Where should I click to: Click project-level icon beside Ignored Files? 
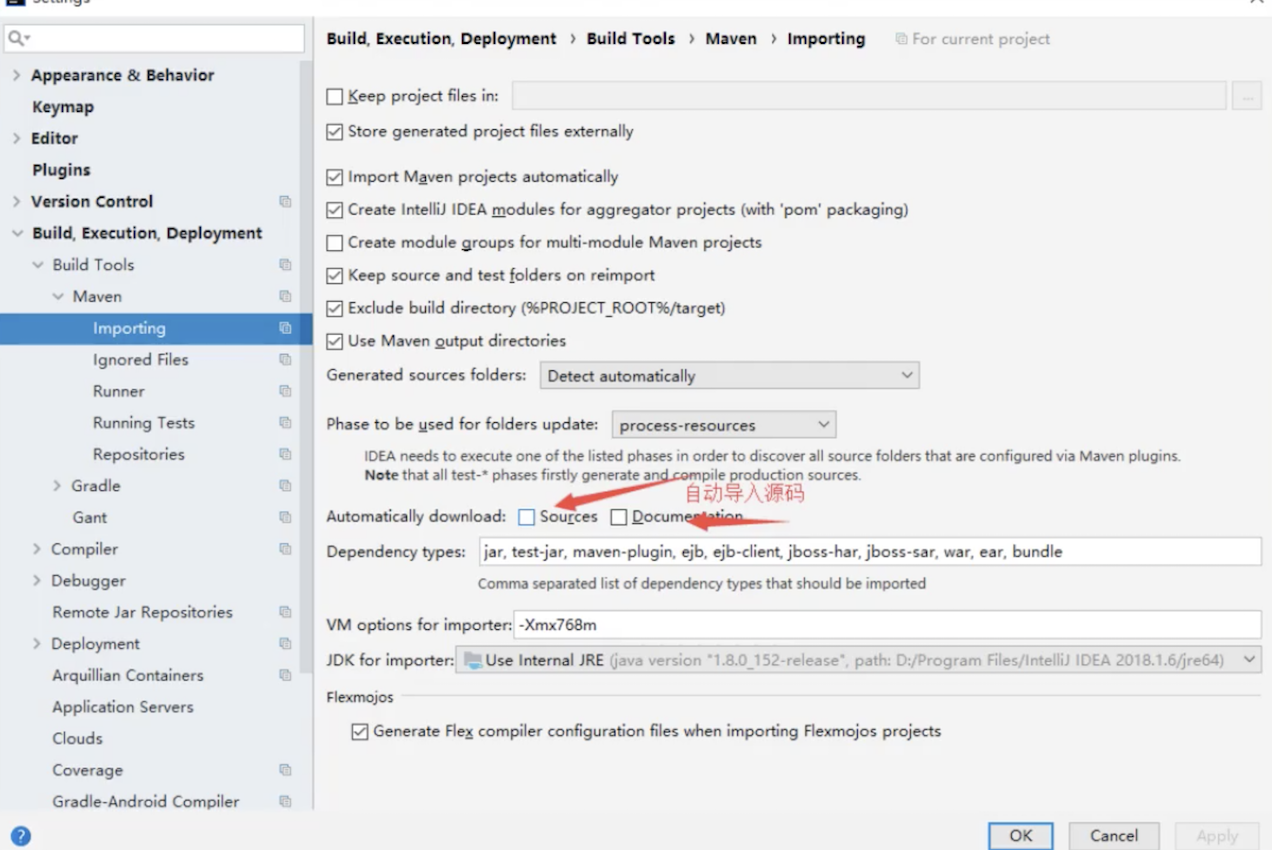[285, 360]
